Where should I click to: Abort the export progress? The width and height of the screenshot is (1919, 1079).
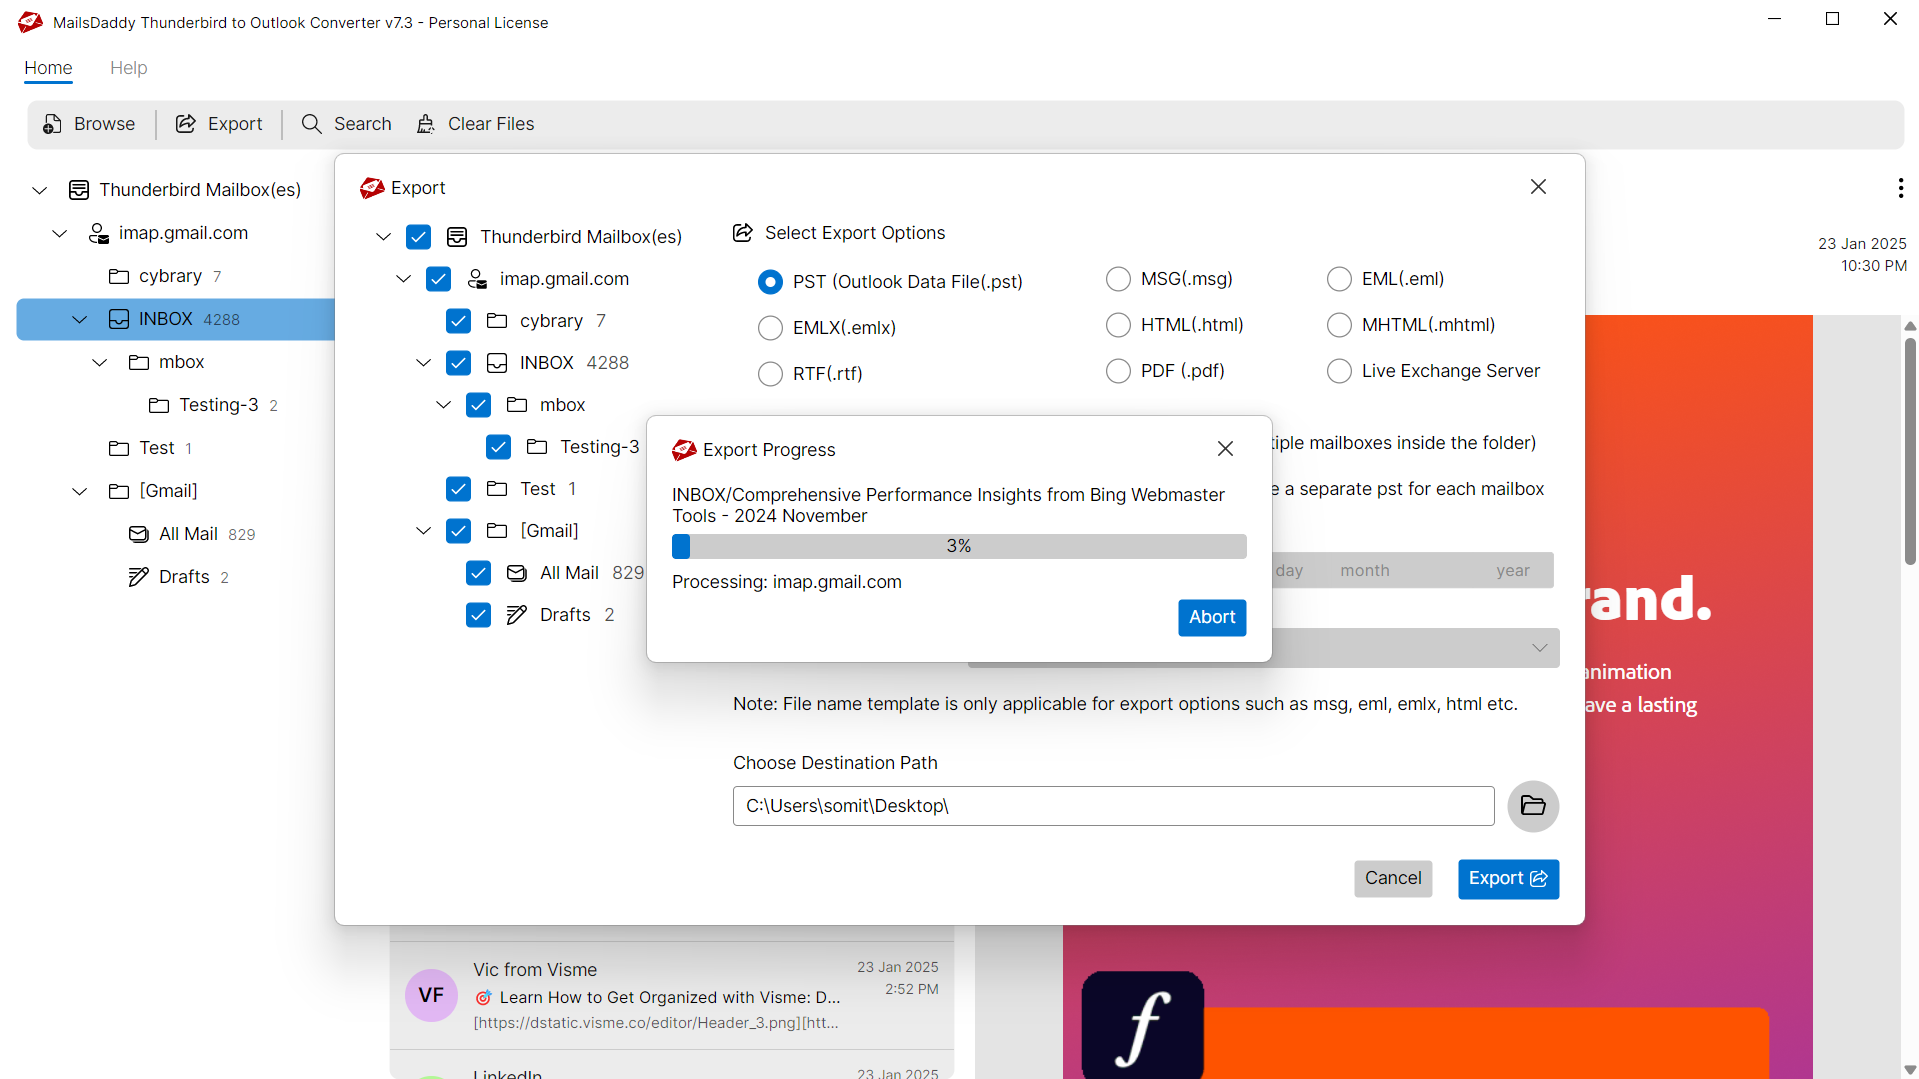click(1212, 618)
